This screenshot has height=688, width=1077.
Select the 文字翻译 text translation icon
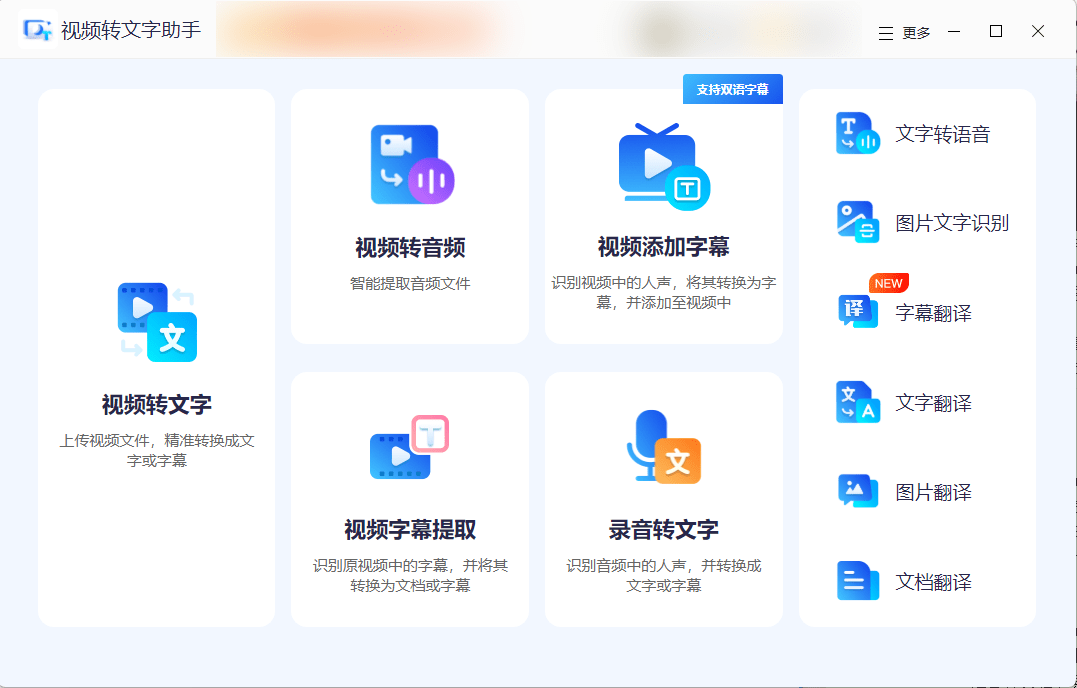(857, 401)
